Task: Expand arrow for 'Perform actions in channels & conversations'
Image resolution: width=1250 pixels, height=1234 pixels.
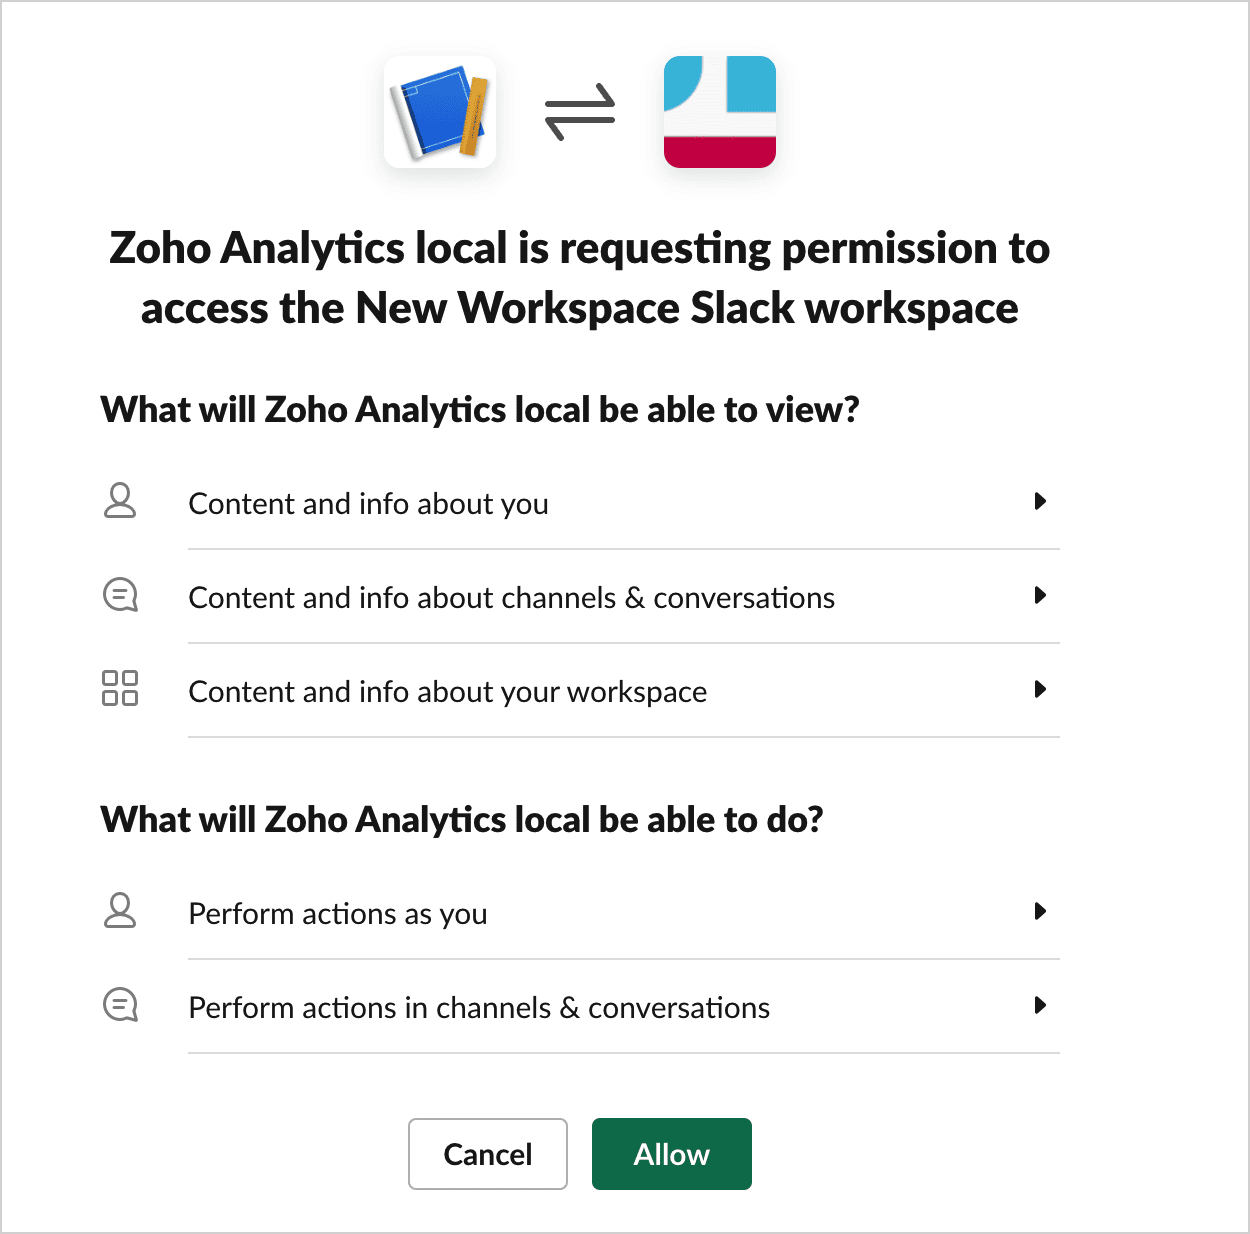Action: click(x=1040, y=1005)
